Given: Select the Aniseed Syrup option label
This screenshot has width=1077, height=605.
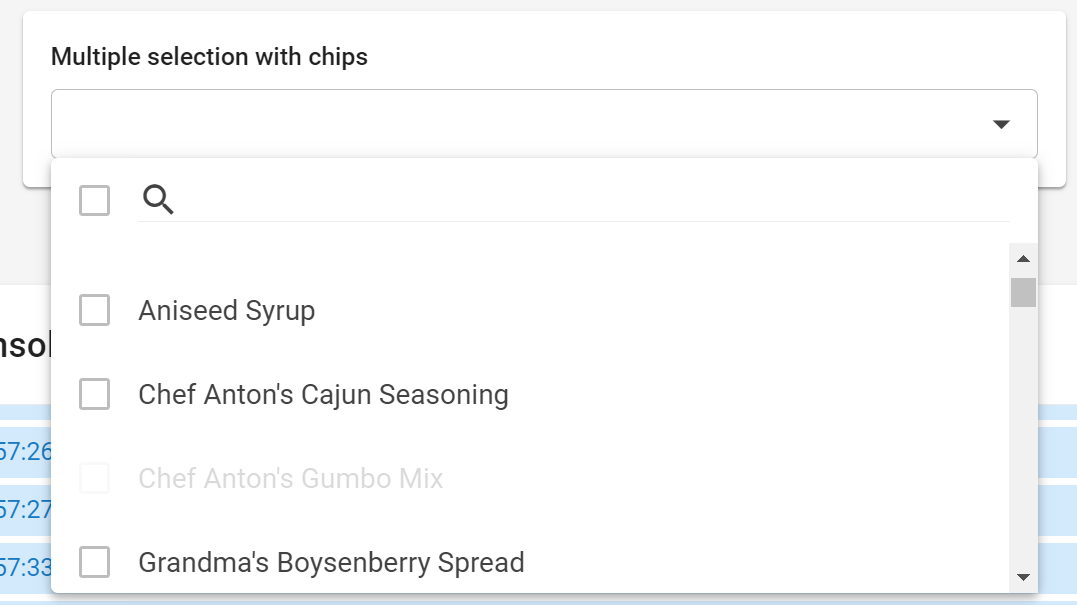Looking at the screenshot, I should (227, 311).
